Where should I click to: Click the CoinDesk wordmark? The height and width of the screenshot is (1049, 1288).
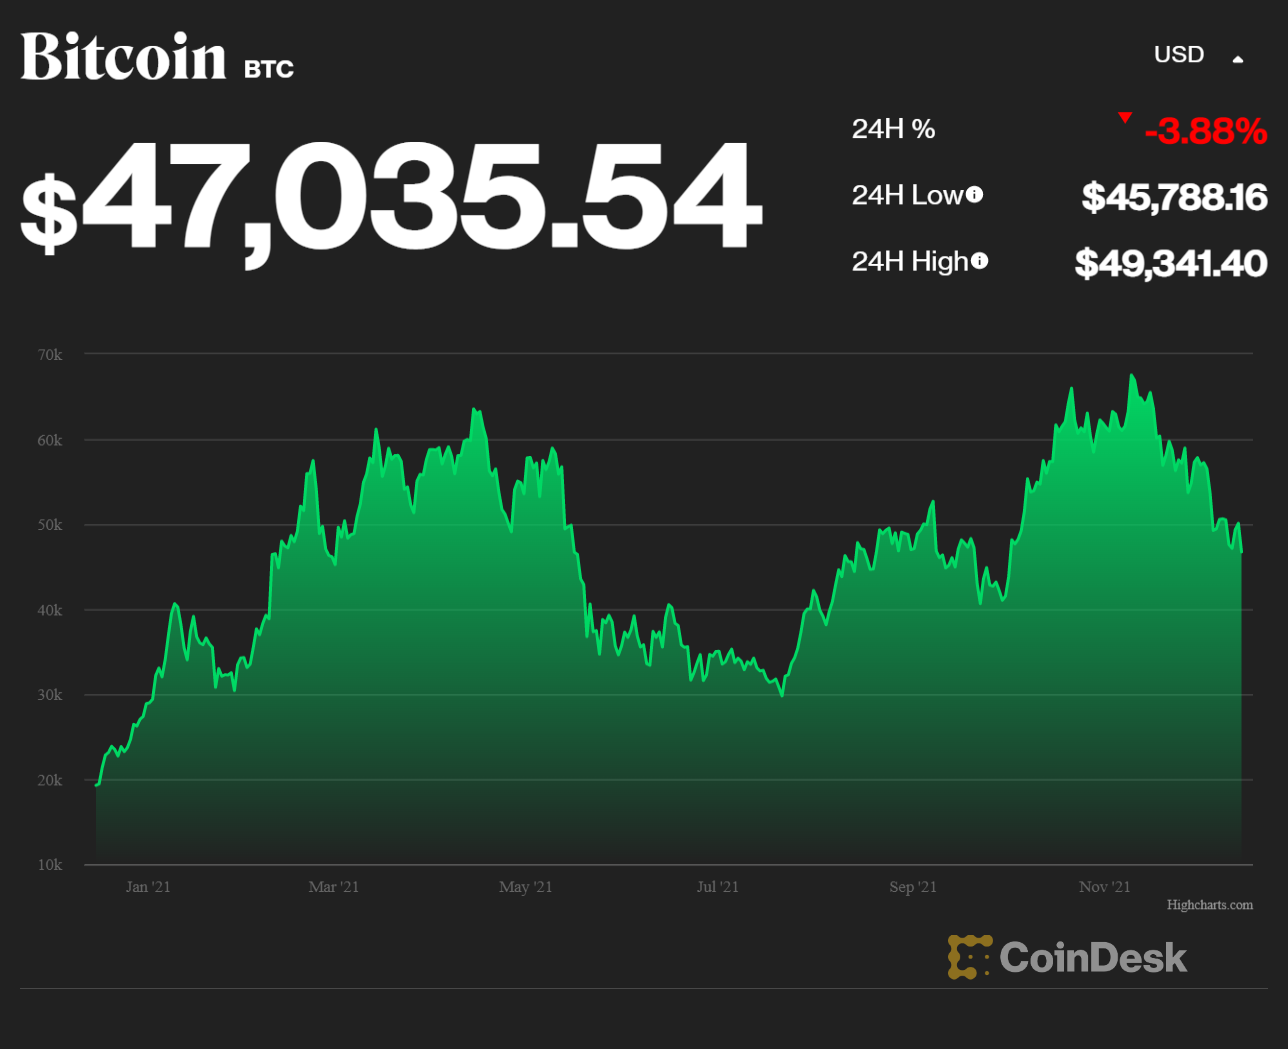[x=1092, y=957]
